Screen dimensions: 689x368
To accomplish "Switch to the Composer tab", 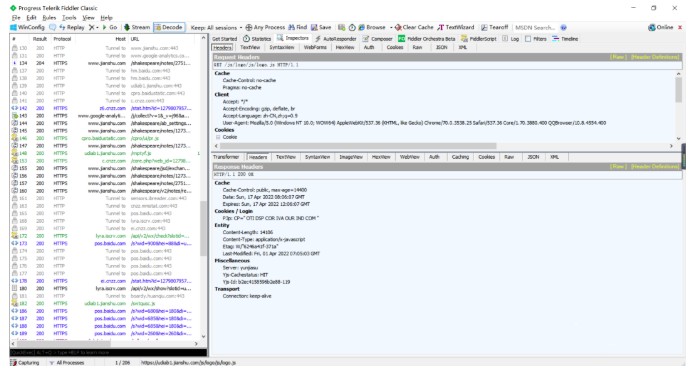I will 377,39.
